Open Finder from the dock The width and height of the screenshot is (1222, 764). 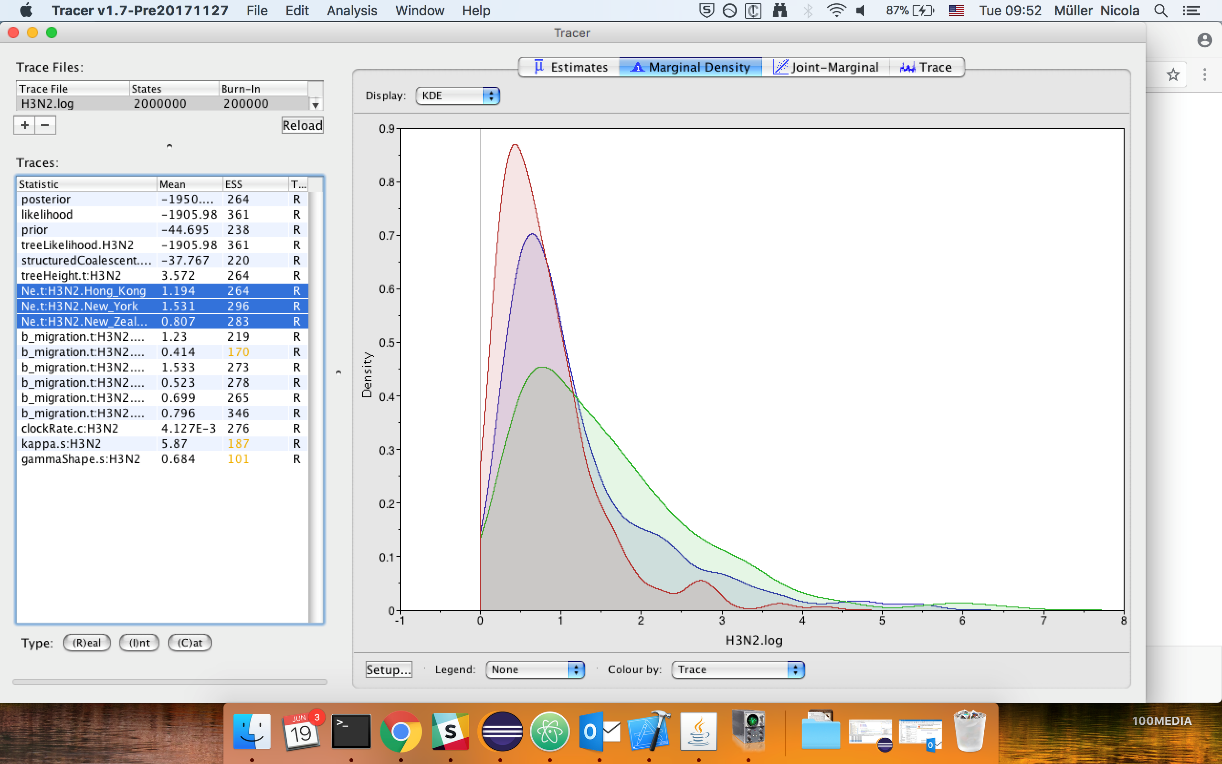[252, 732]
